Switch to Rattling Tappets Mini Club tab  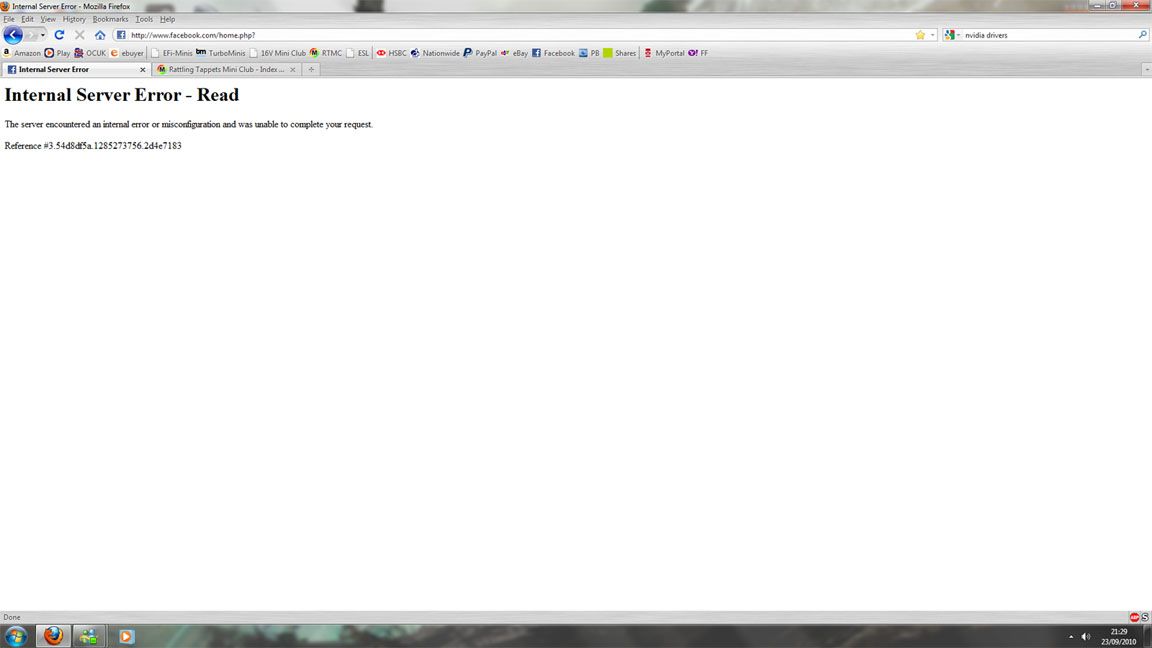pyautogui.click(x=224, y=70)
